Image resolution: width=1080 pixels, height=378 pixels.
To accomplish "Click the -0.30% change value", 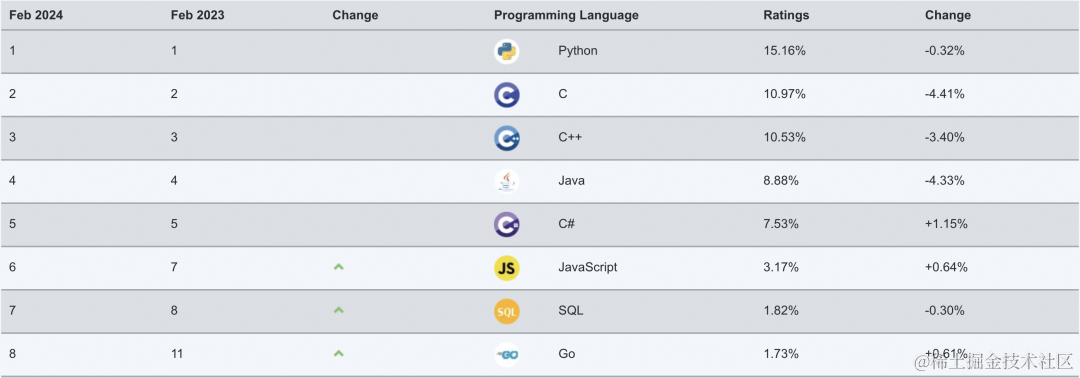I will point(945,311).
